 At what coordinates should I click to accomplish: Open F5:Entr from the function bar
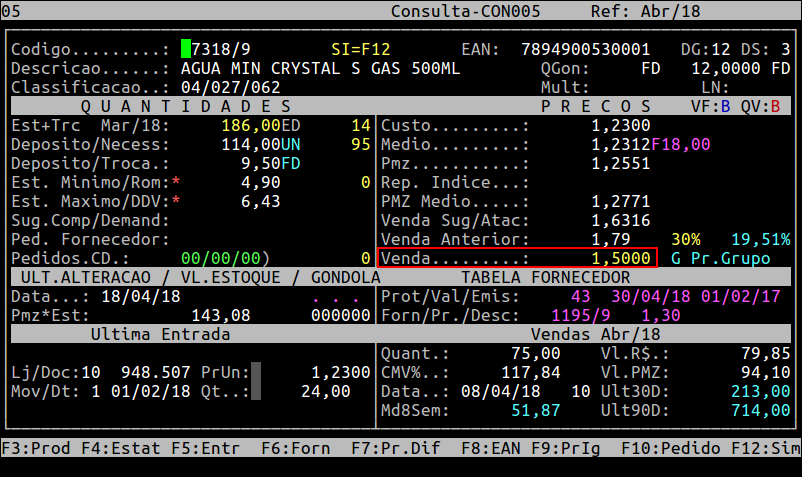pos(201,448)
